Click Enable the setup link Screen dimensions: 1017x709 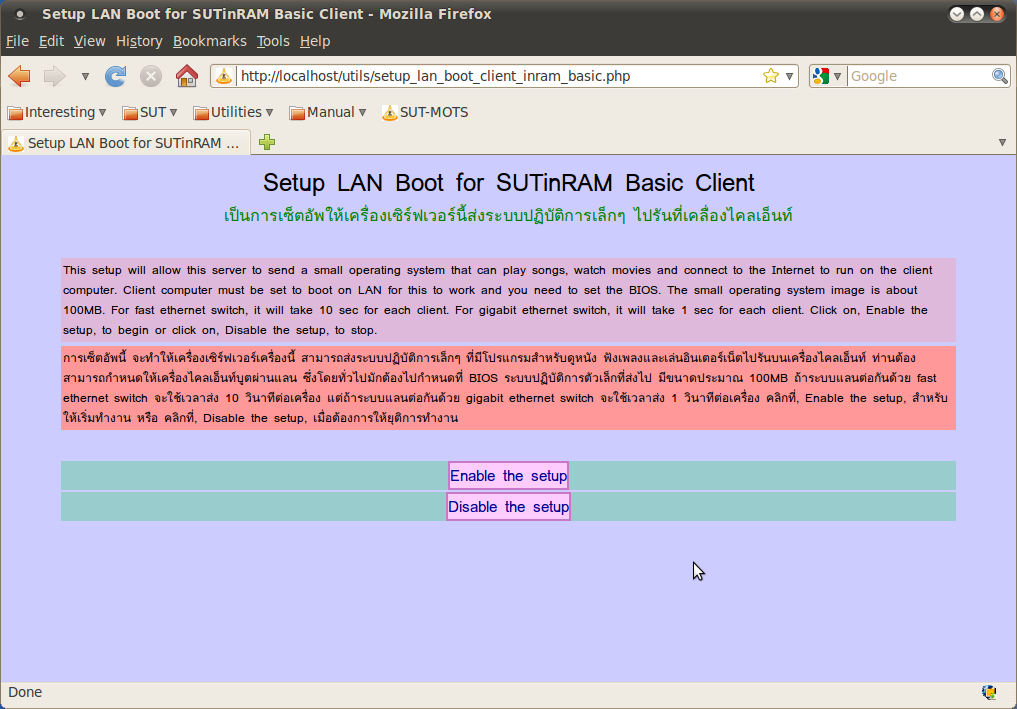pyautogui.click(x=508, y=475)
